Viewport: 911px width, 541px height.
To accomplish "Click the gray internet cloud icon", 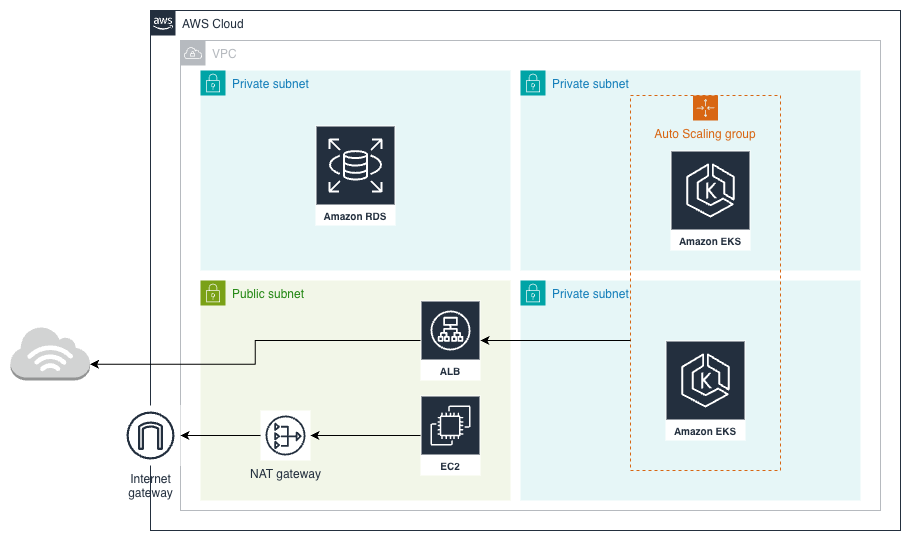I will click(x=51, y=354).
